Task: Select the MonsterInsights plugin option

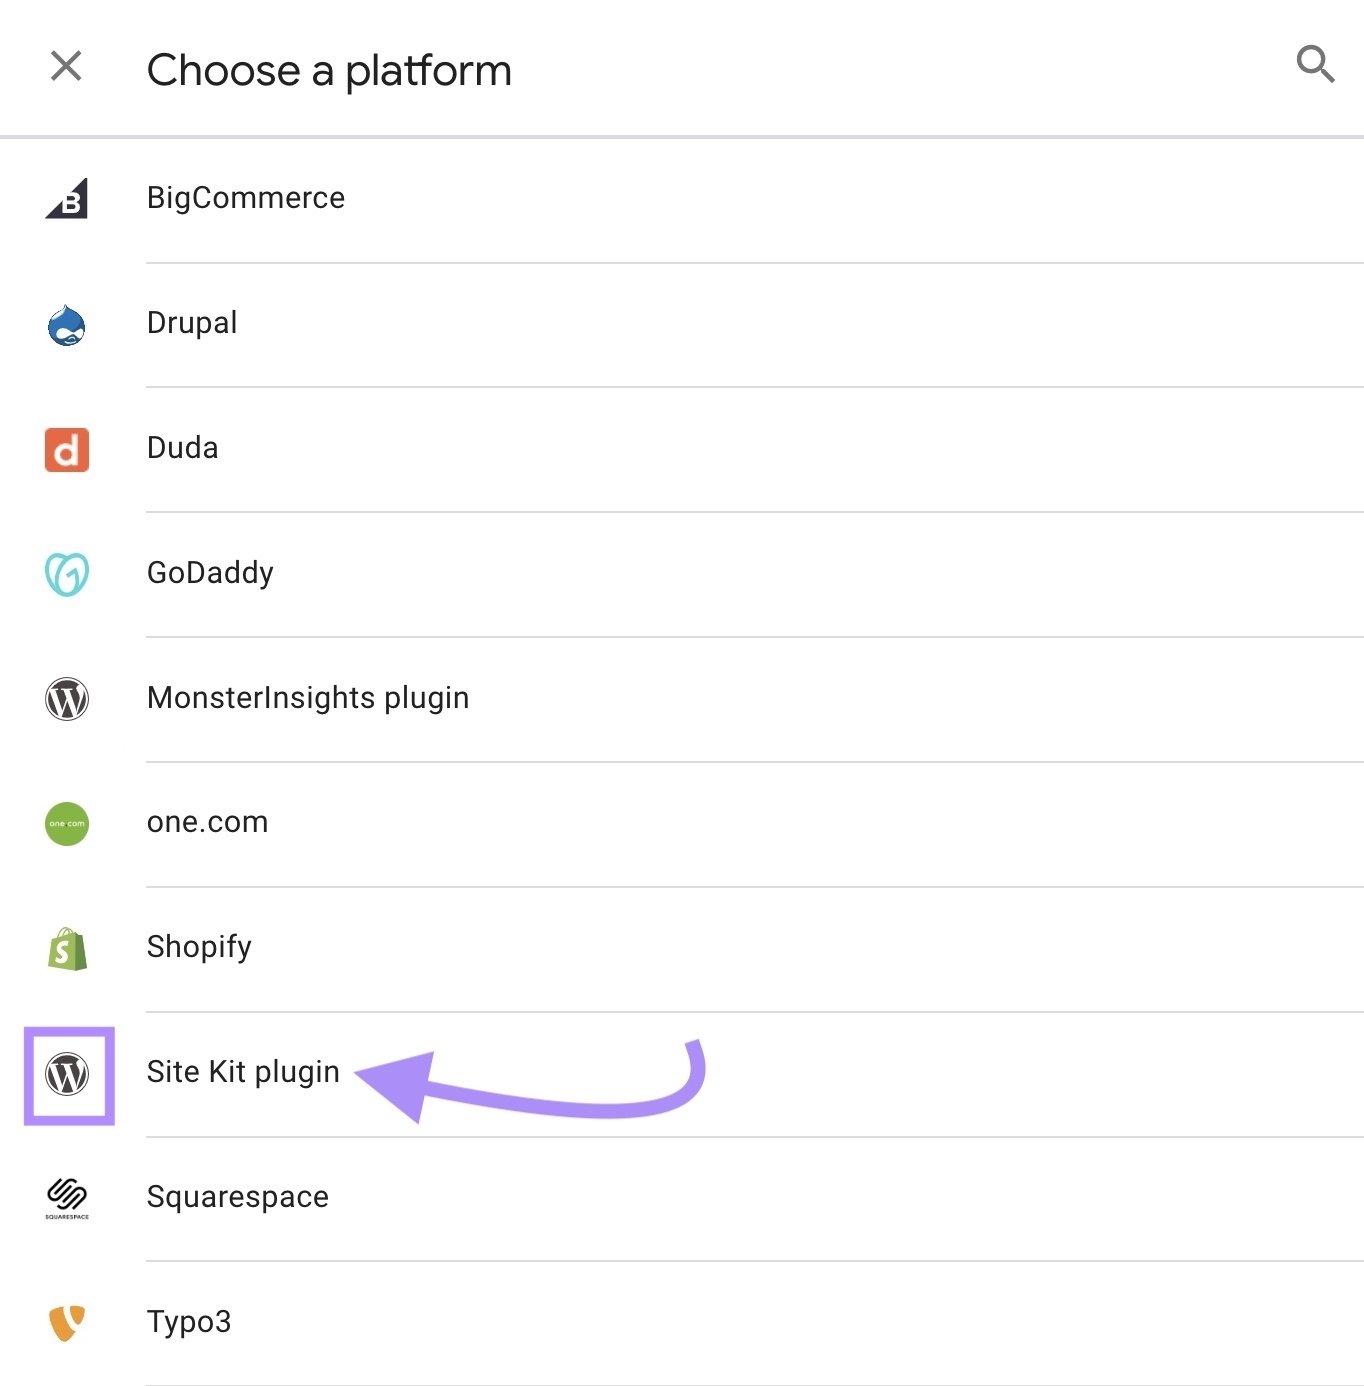Action: [308, 699]
